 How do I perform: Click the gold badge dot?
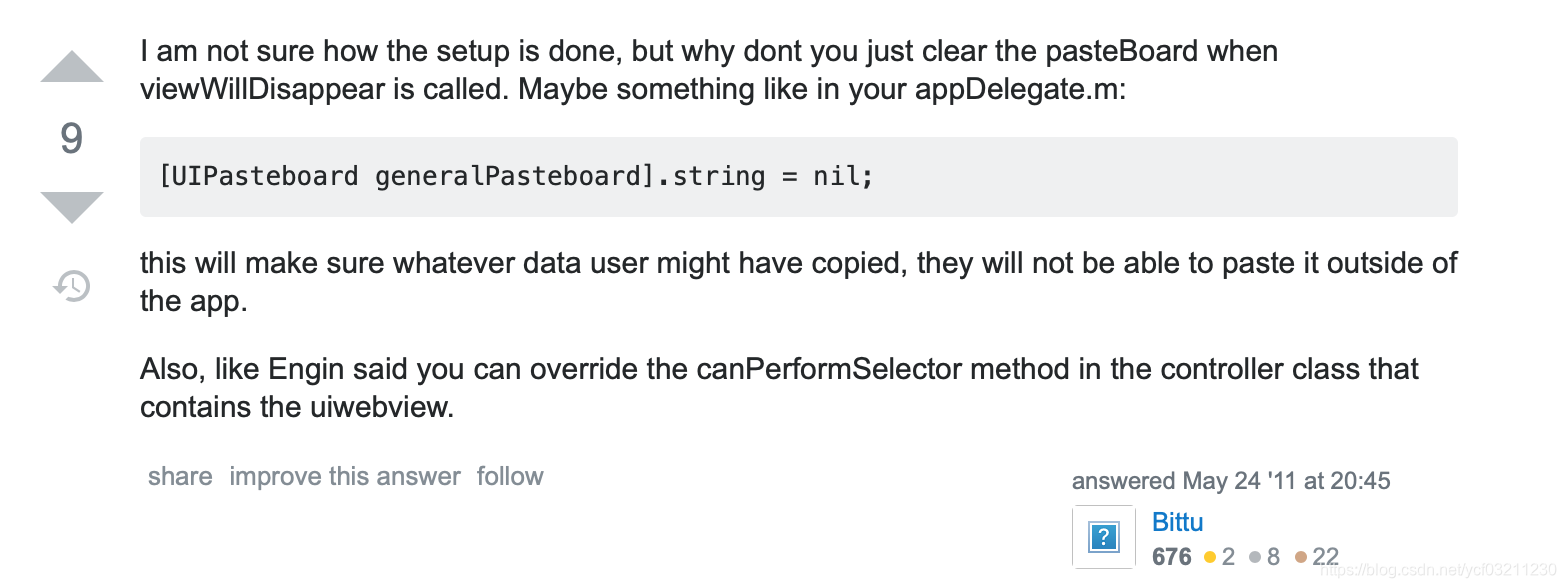tap(1210, 557)
